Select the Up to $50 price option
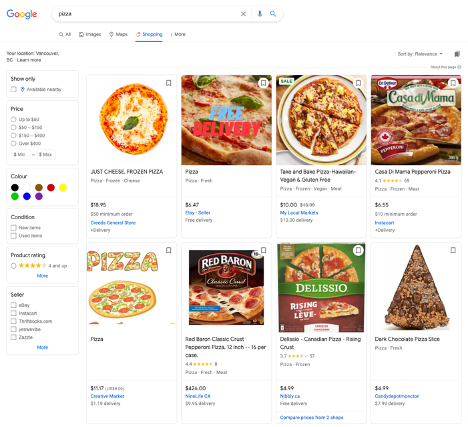The image size is (468, 427). [13, 119]
